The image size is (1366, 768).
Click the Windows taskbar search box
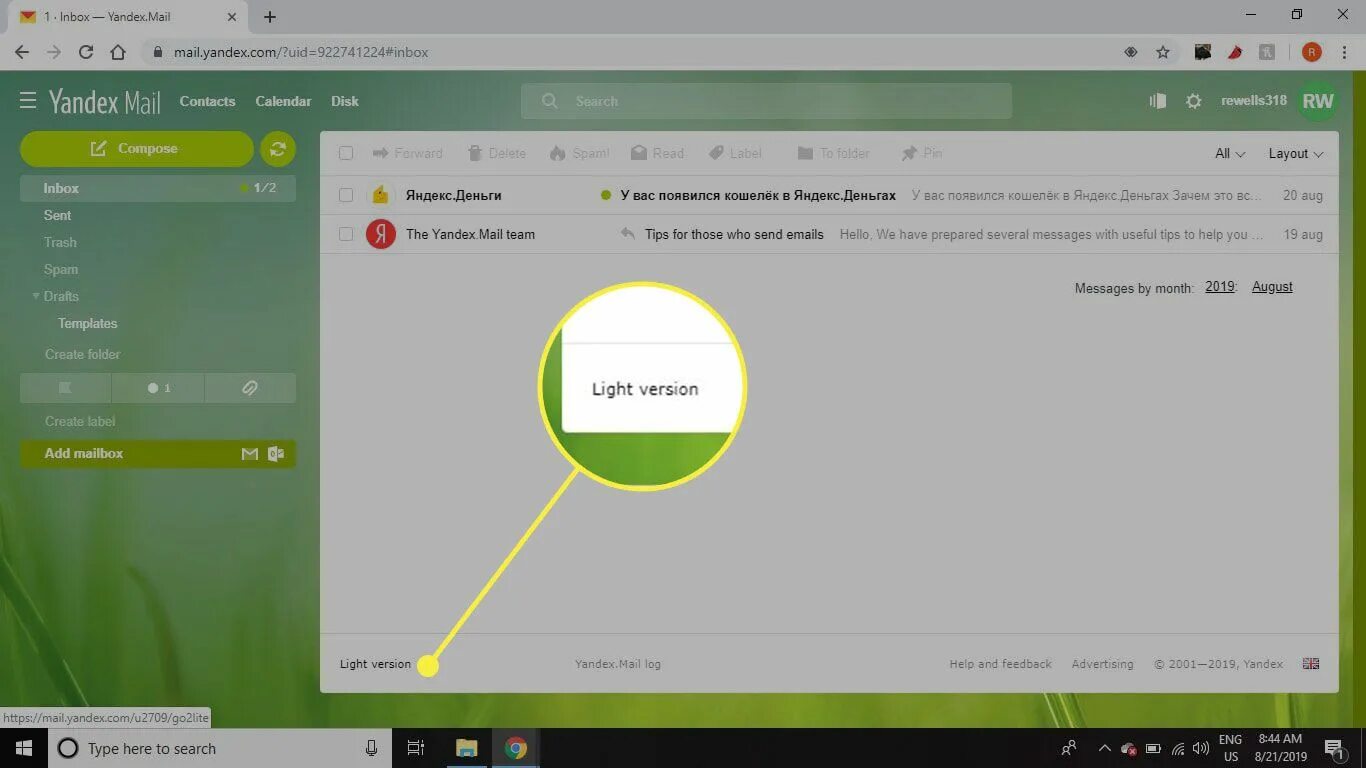coord(219,748)
